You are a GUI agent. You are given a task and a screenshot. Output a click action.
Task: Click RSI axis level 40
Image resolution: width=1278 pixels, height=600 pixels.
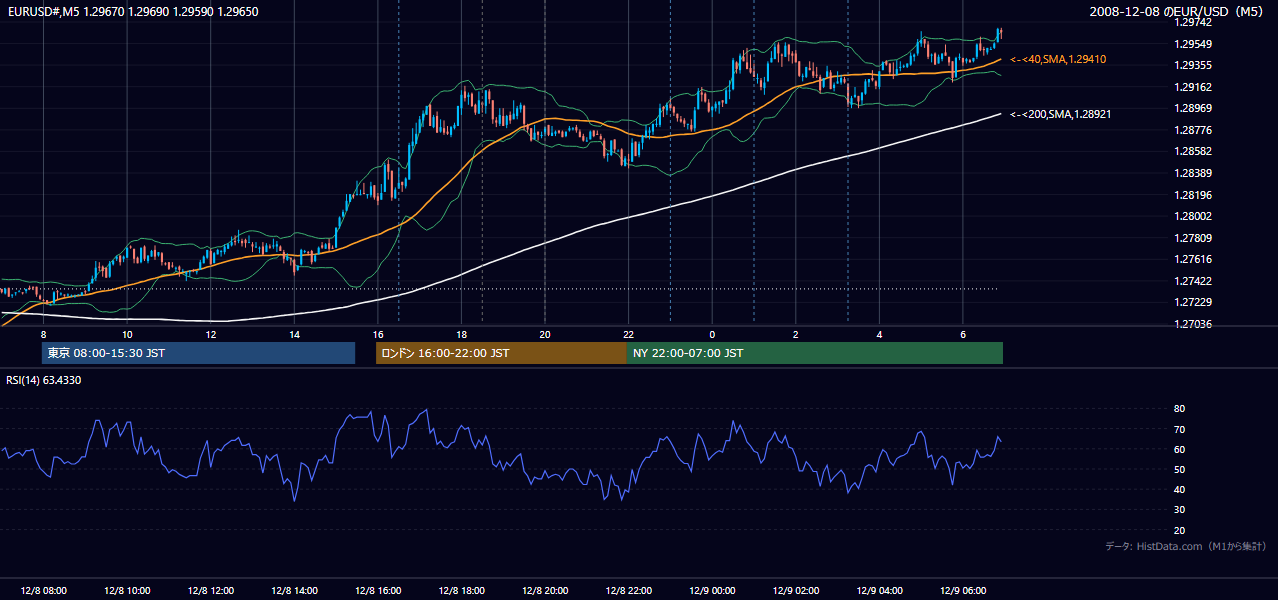point(1179,489)
